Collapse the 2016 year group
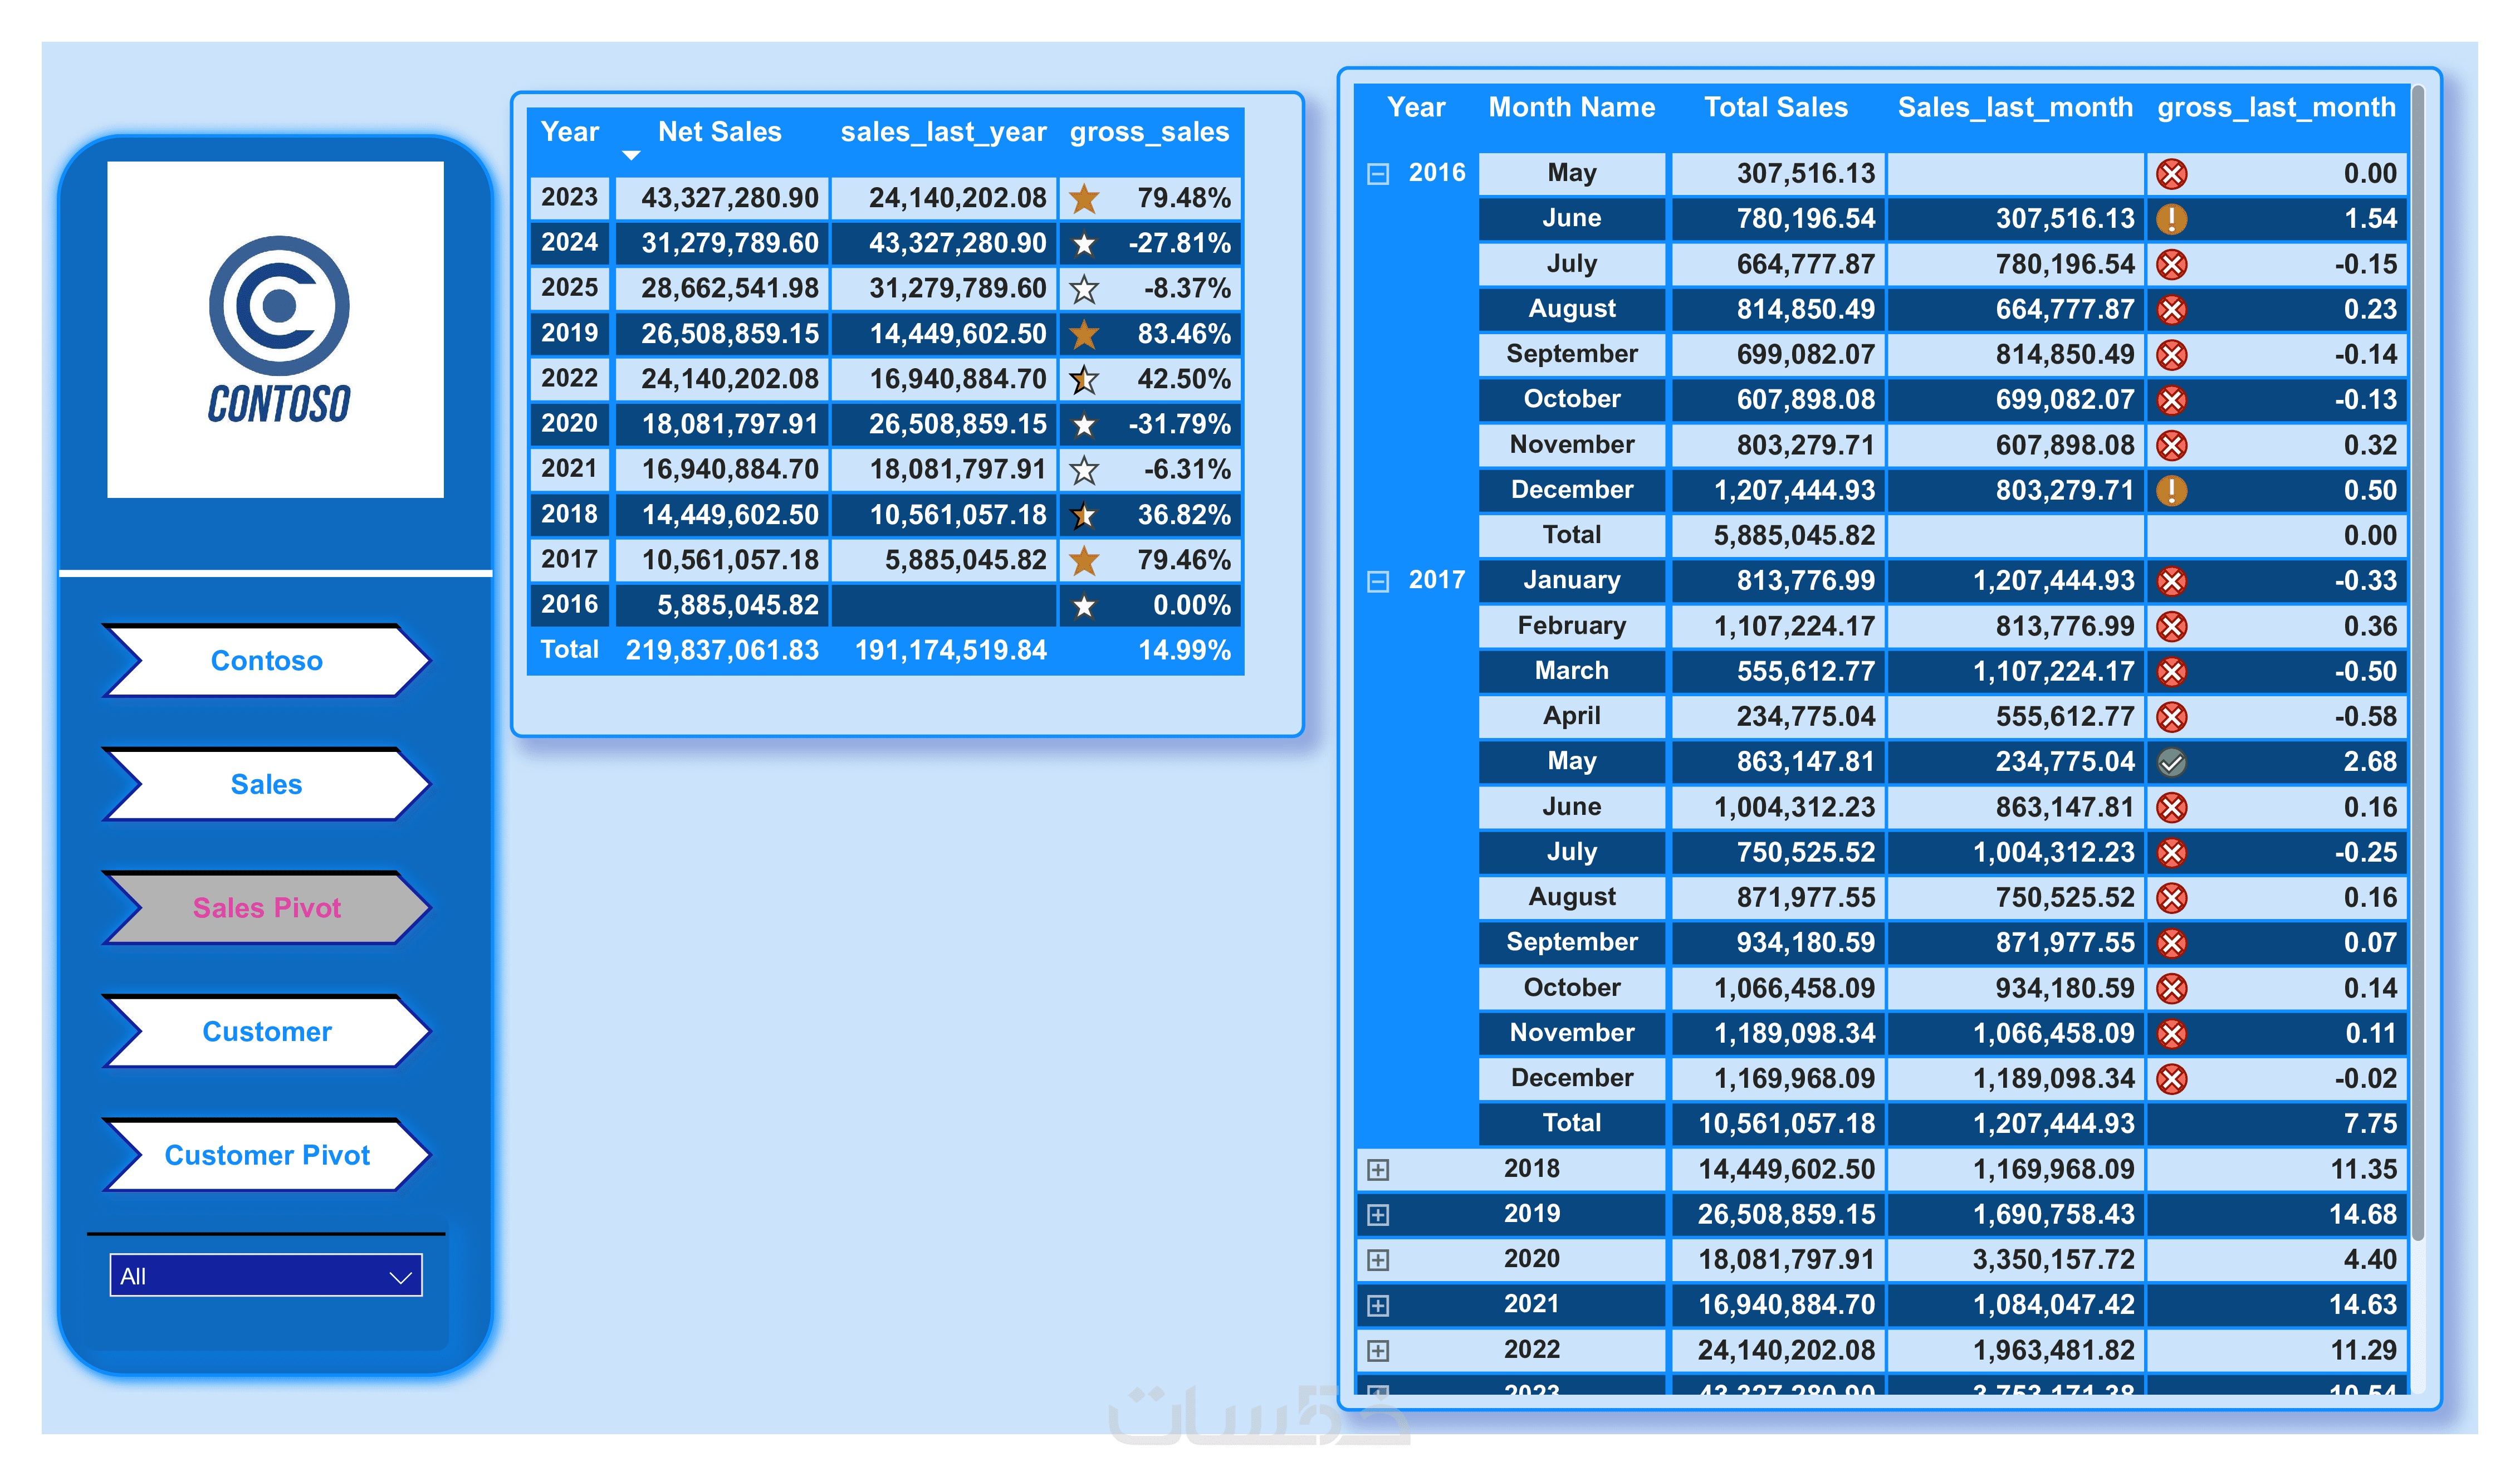The height and width of the screenshot is (1476, 2520). tap(1377, 174)
